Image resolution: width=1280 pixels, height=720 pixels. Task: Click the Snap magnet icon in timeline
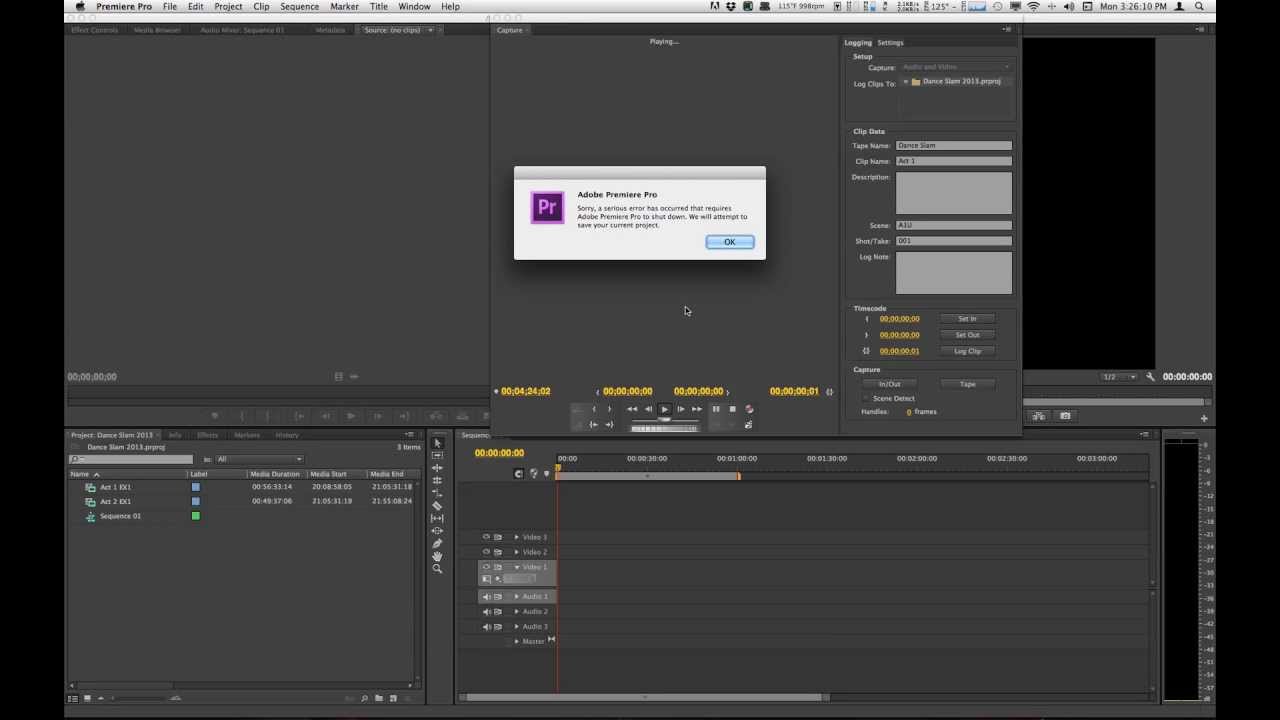click(x=518, y=473)
